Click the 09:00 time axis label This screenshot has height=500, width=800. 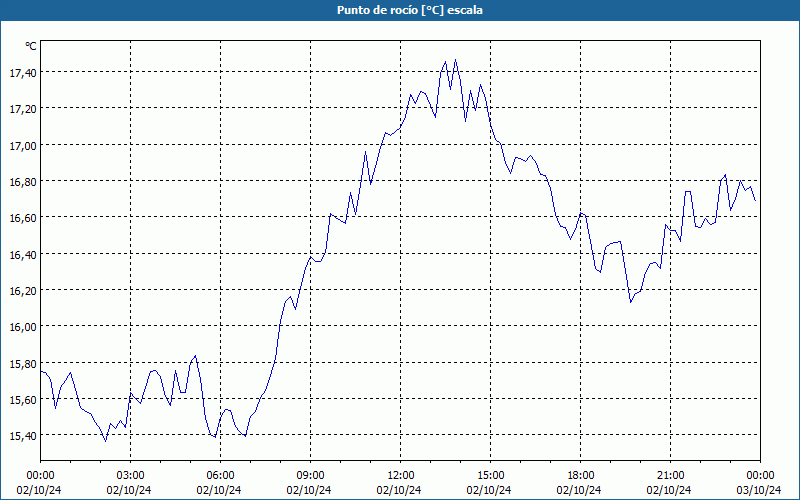tap(310, 476)
